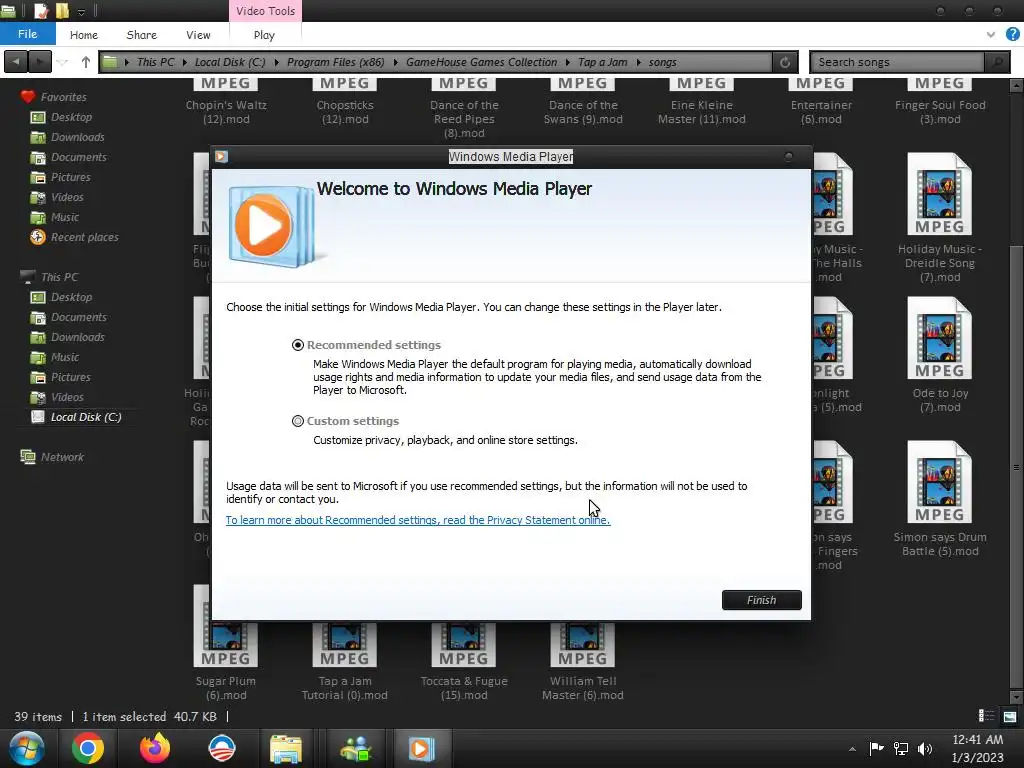Screen dimensions: 1024x768
Task: Expand the 'Program Files (x86)' breadcrumb arrow
Action: (x=396, y=62)
